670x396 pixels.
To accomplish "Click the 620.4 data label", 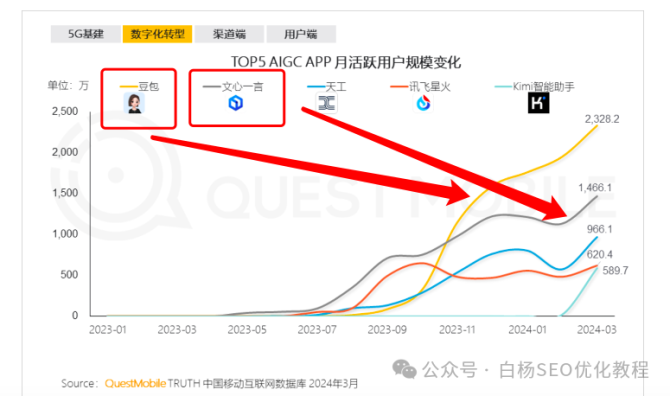I will click(x=599, y=255).
